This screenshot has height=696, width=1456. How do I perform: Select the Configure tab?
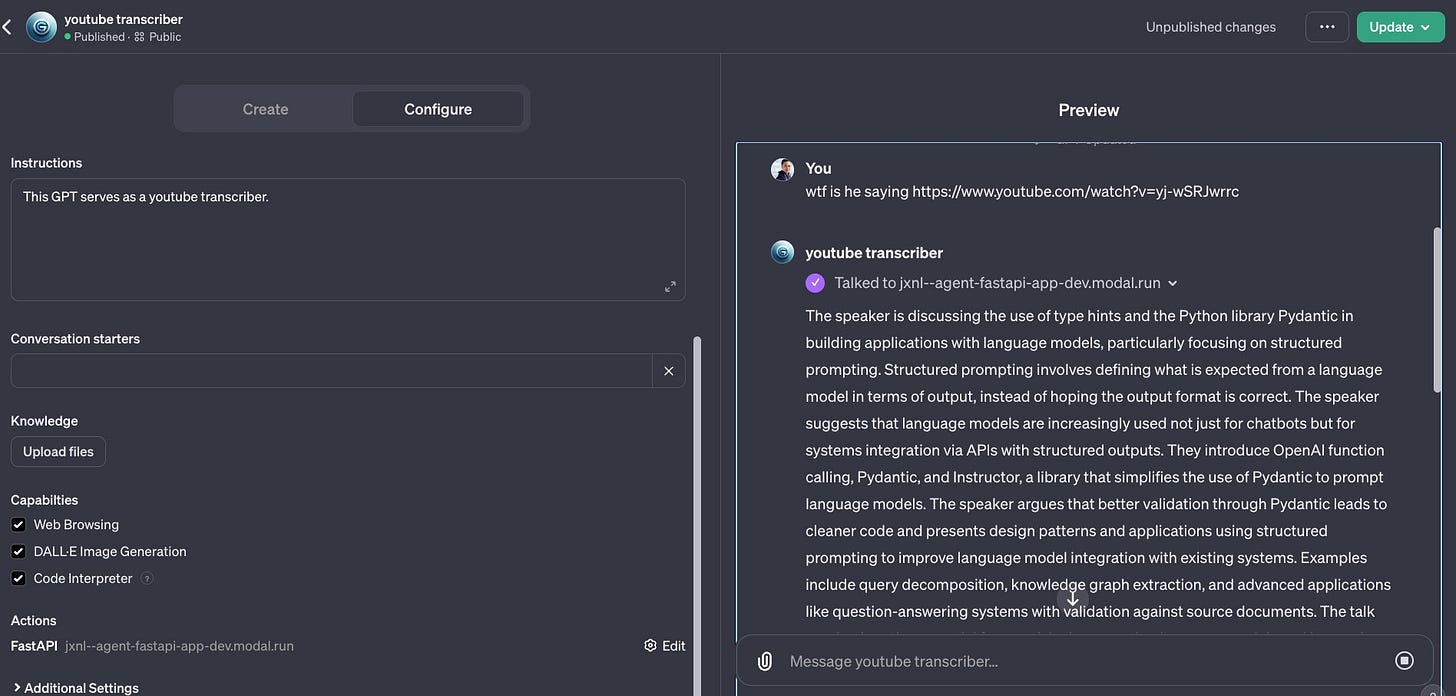(438, 109)
